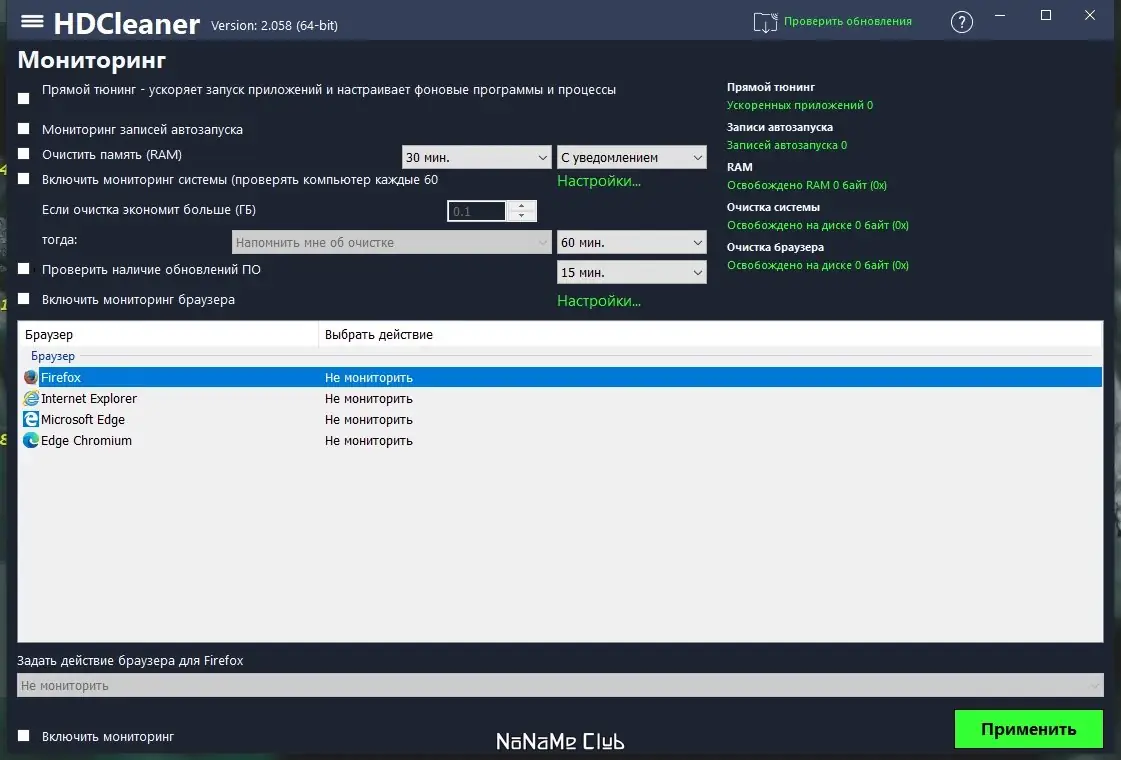
Task: Click Освобождено на диске under Очистка системы
Action: [x=817, y=225]
